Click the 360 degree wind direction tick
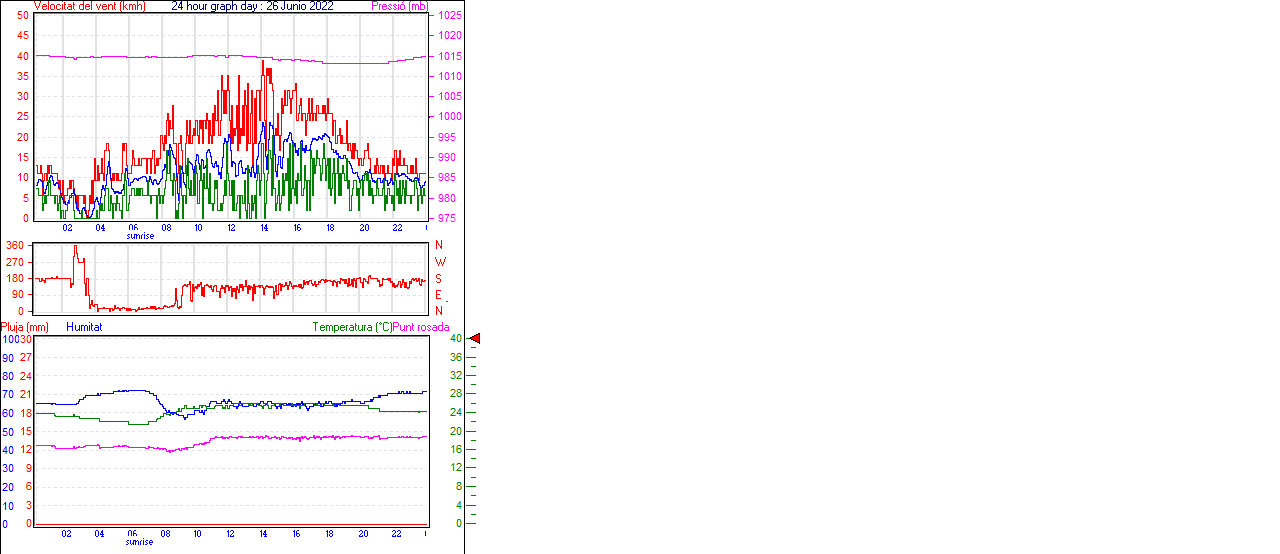 pos(15,245)
